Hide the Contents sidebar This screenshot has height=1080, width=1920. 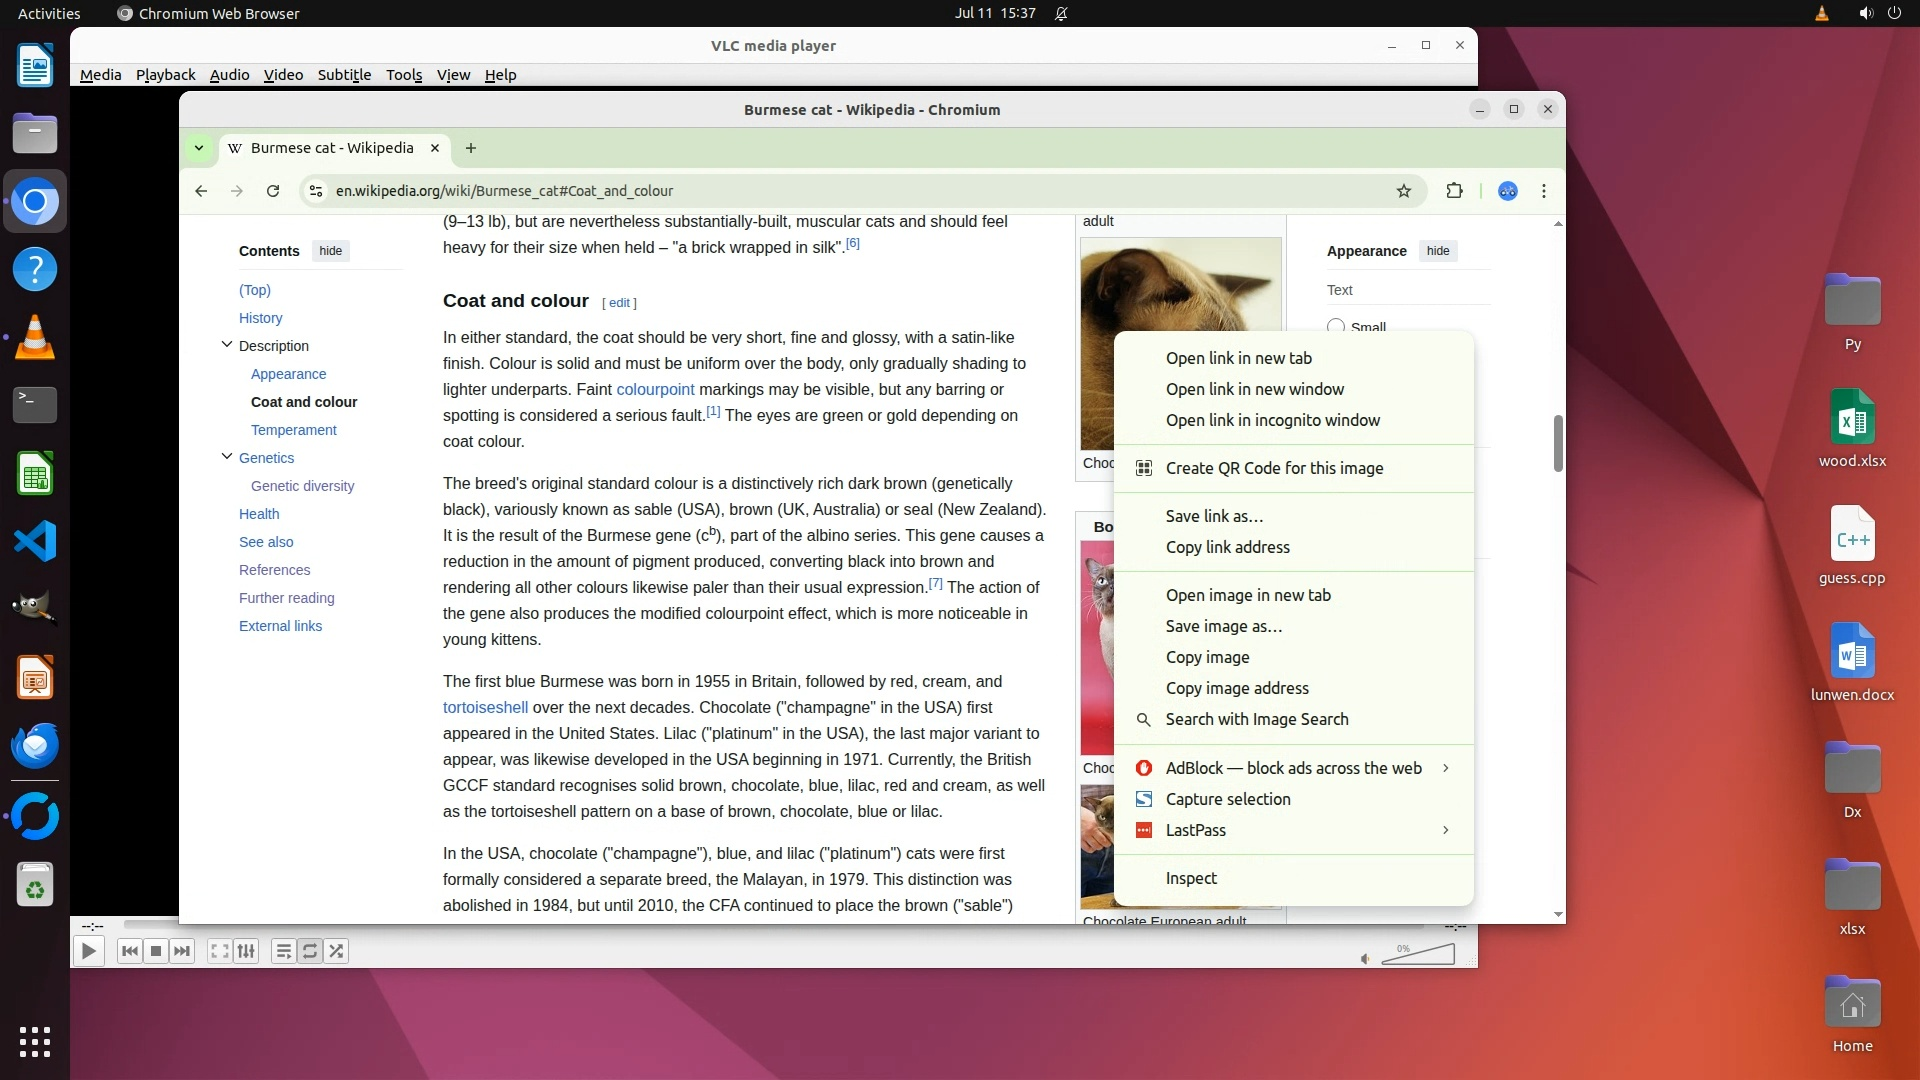tap(330, 251)
